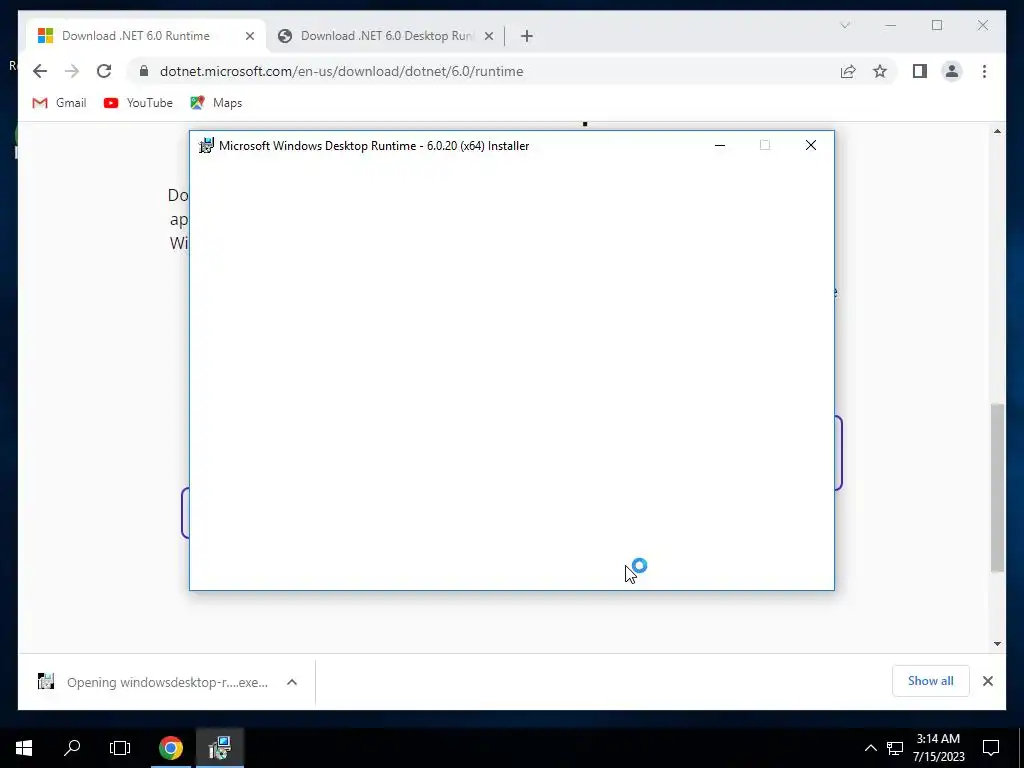Click the Show all downloads button
Viewport: 1024px width, 768px height.
click(931, 680)
